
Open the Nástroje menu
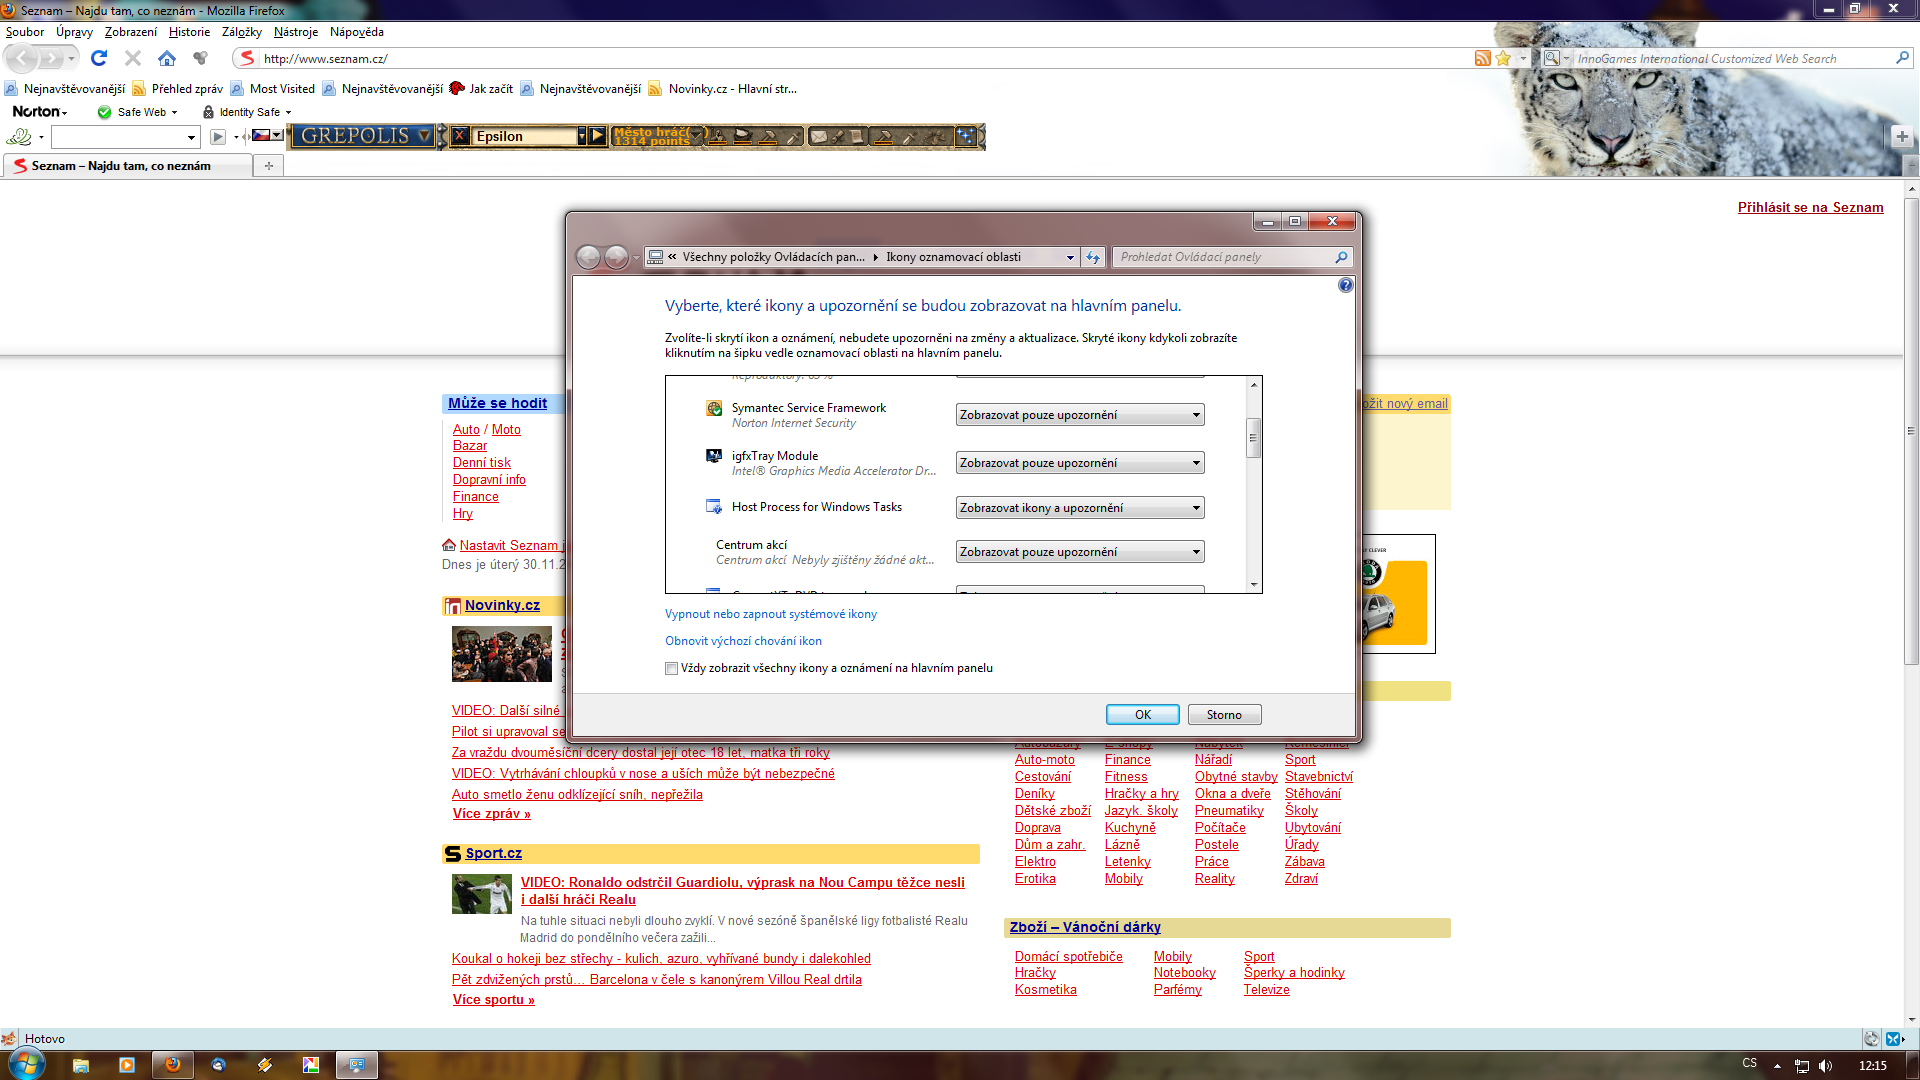295,32
